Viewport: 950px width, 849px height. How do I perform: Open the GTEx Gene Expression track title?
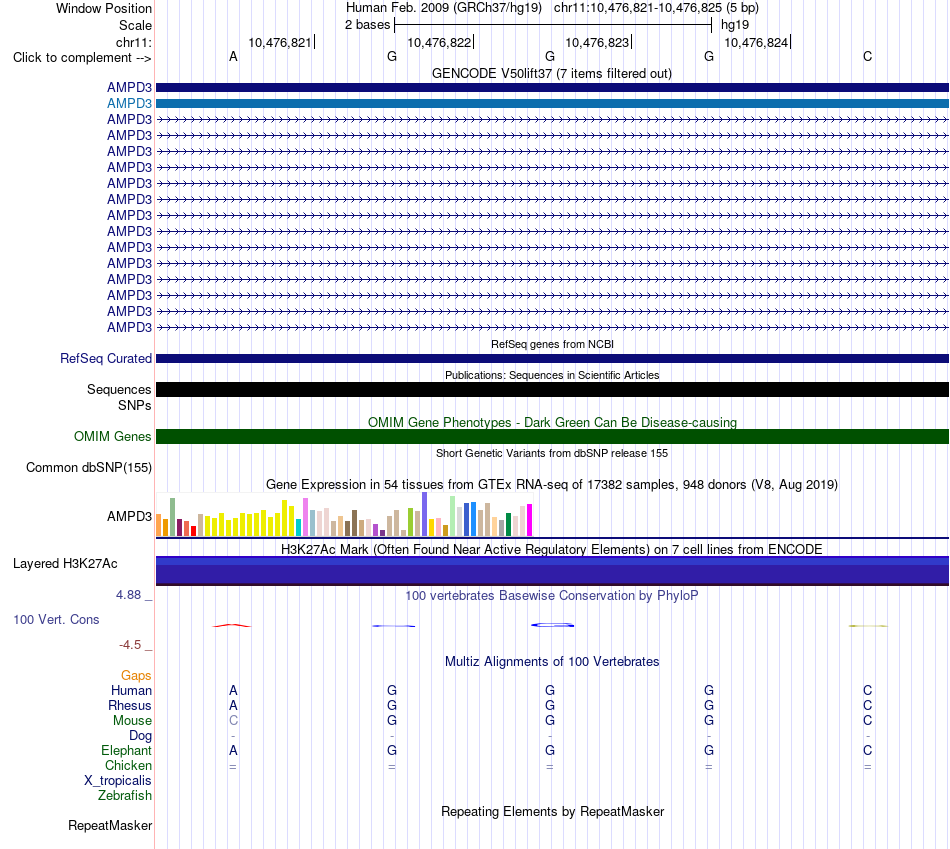pyautogui.click(x=552, y=485)
